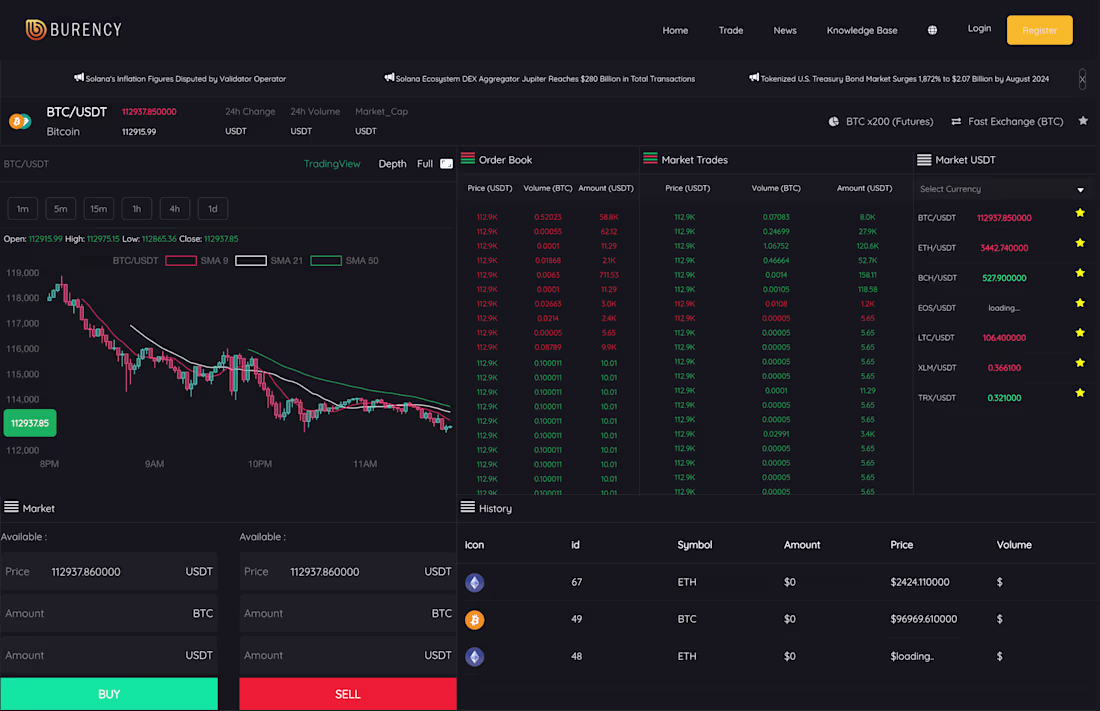Collapse the news ticker with the arrow button
Screen dimensions: 1100x711
click(1082, 78)
